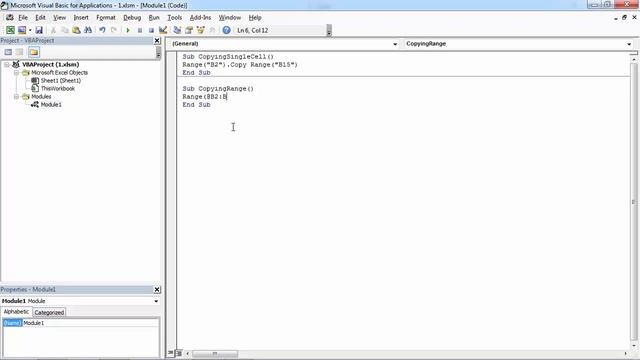Screen dimensions: 640x360
Task: Click the vertical scrollbar of code window
Action: point(634,202)
